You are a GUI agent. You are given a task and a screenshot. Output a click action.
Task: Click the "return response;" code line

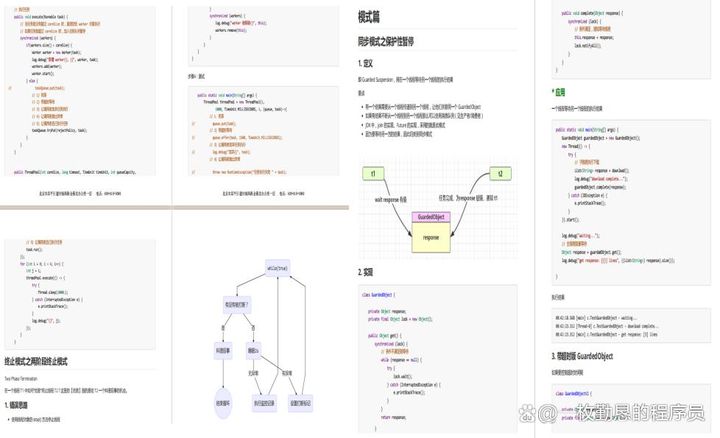(x=393, y=417)
